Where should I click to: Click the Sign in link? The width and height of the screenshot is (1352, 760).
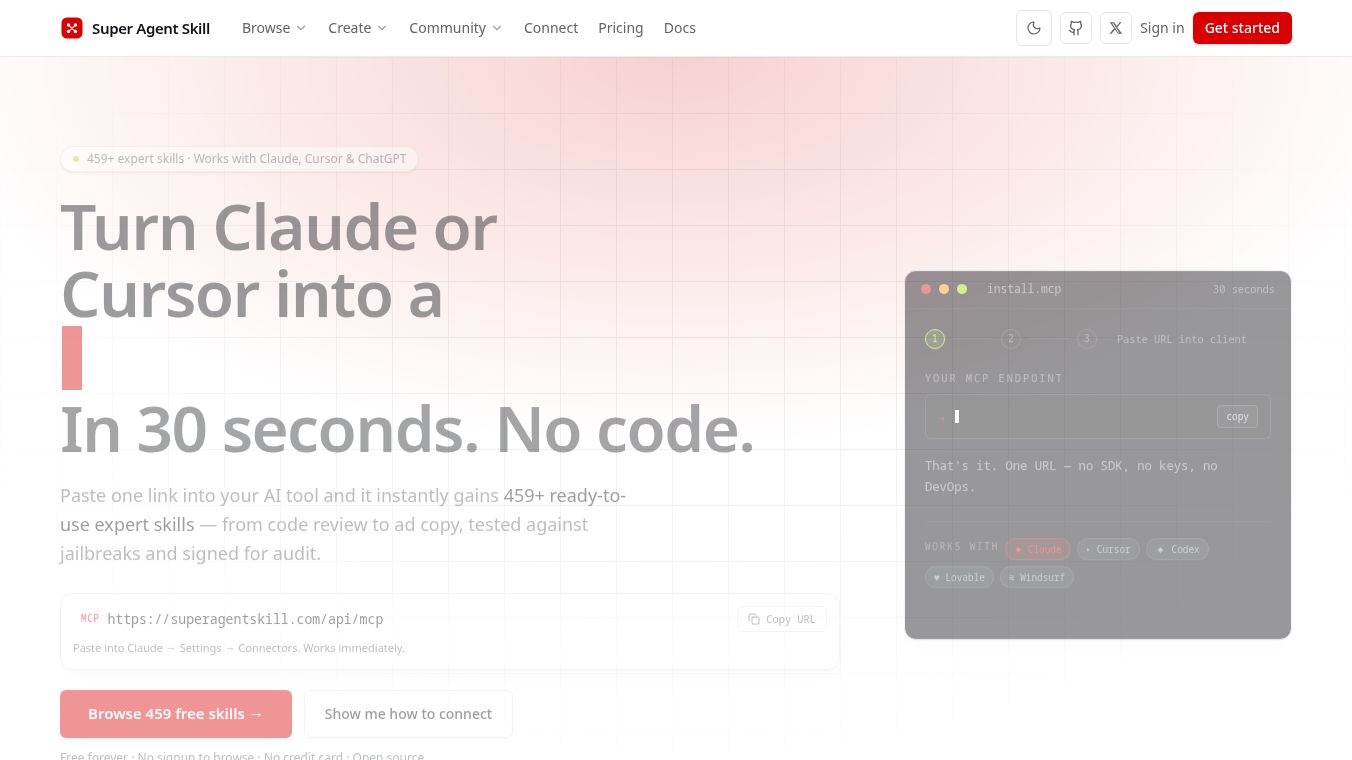tap(1162, 28)
